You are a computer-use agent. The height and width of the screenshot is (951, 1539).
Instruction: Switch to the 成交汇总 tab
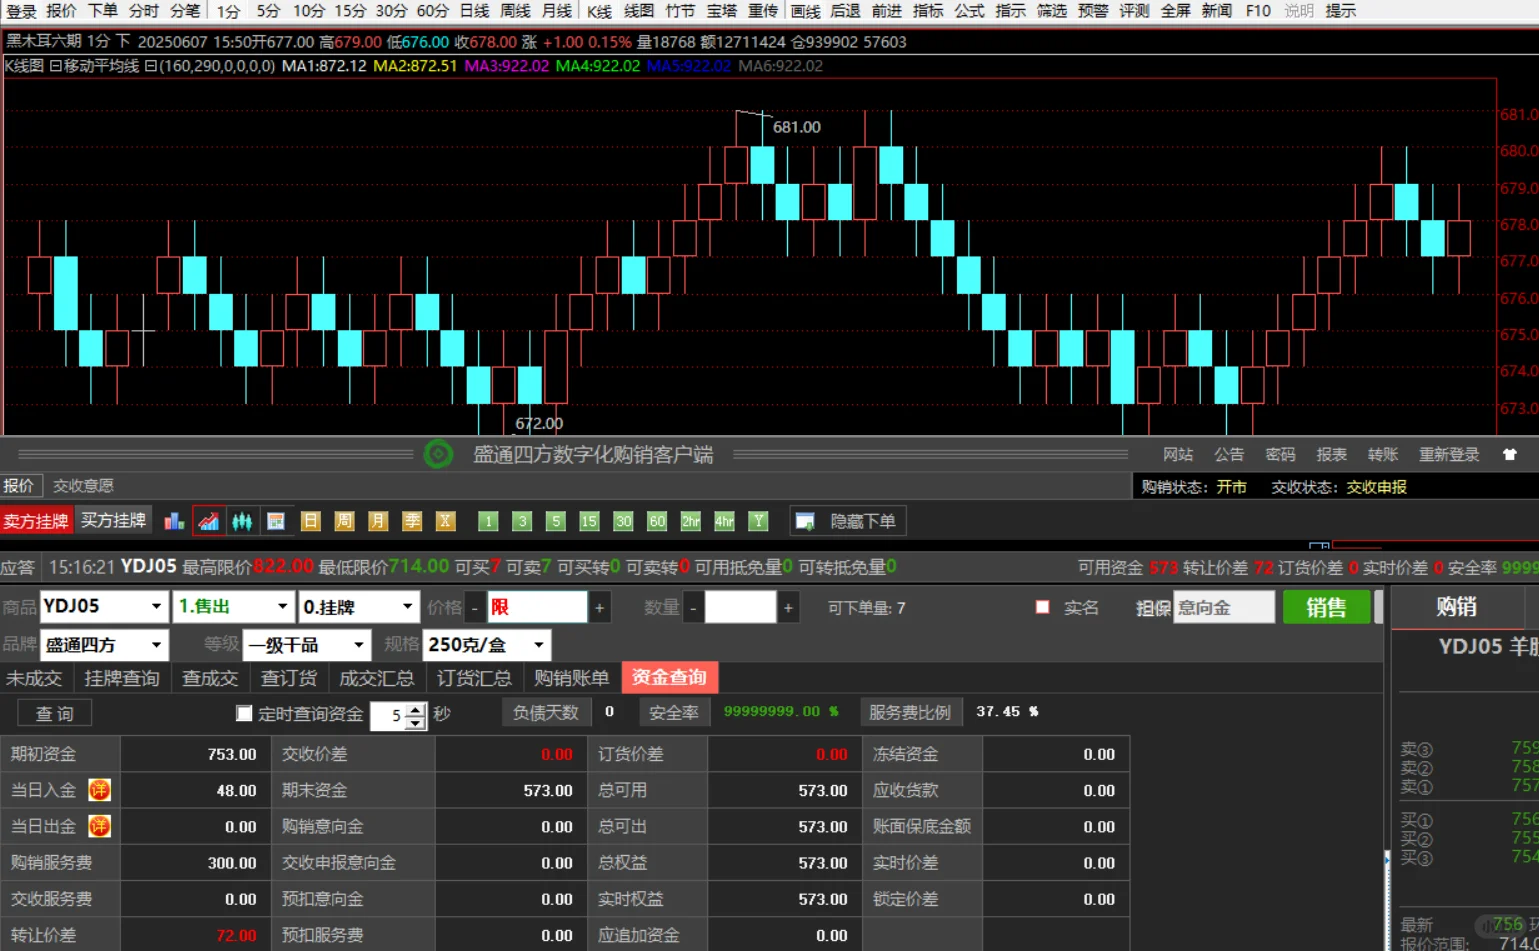tap(376, 678)
